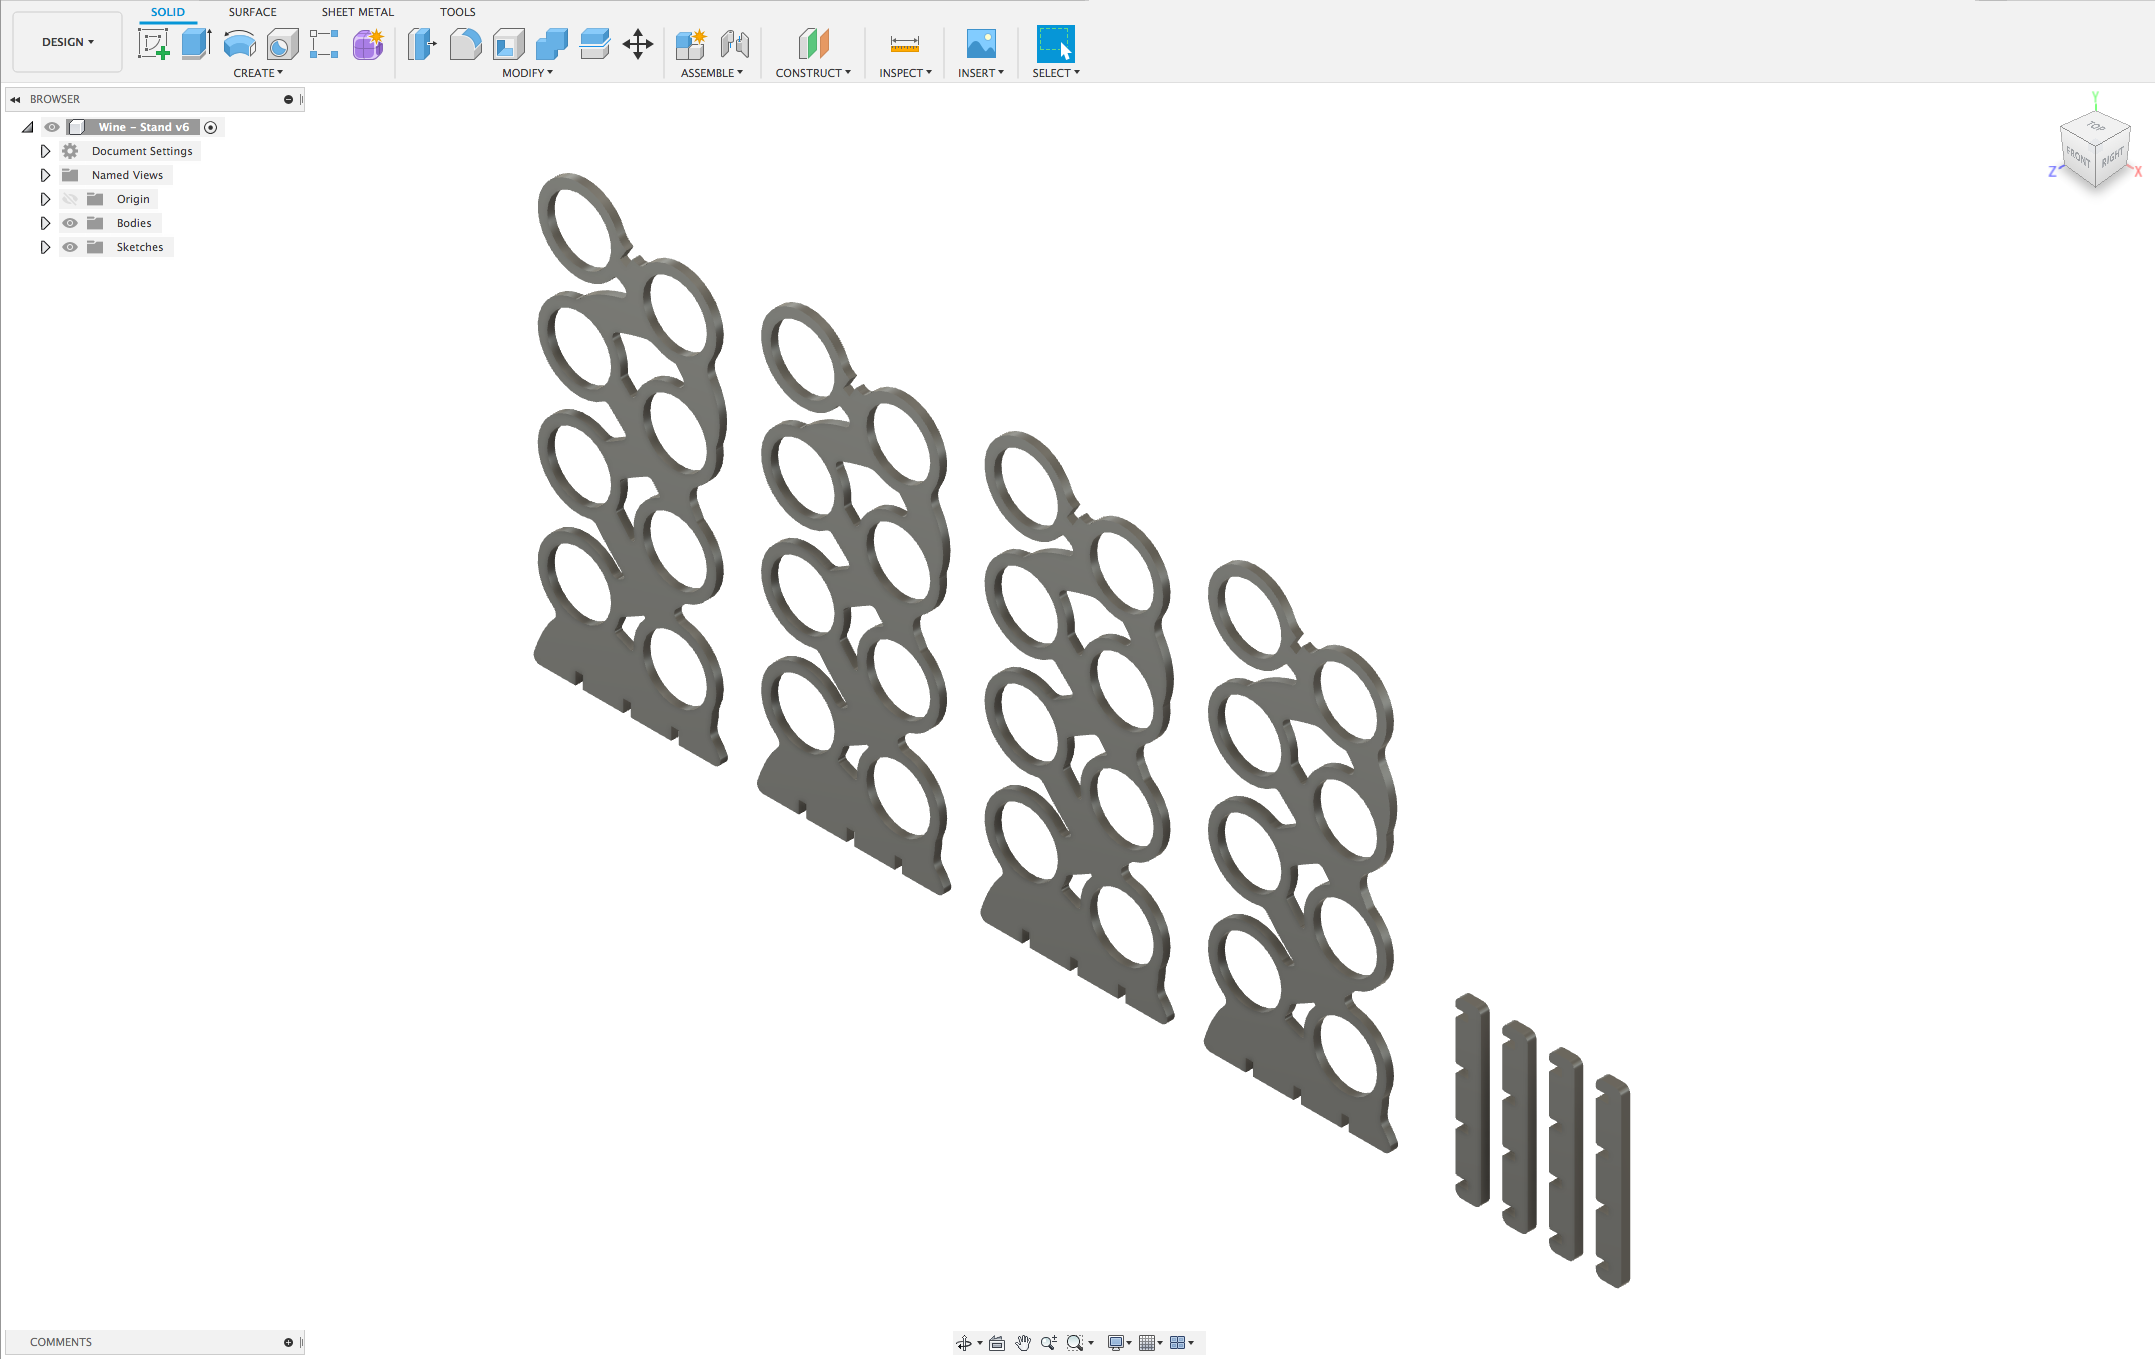The height and width of the screenshot is (1359, 2155).
Task: Select the Create Form tool
Action: (x=368, y=44)
